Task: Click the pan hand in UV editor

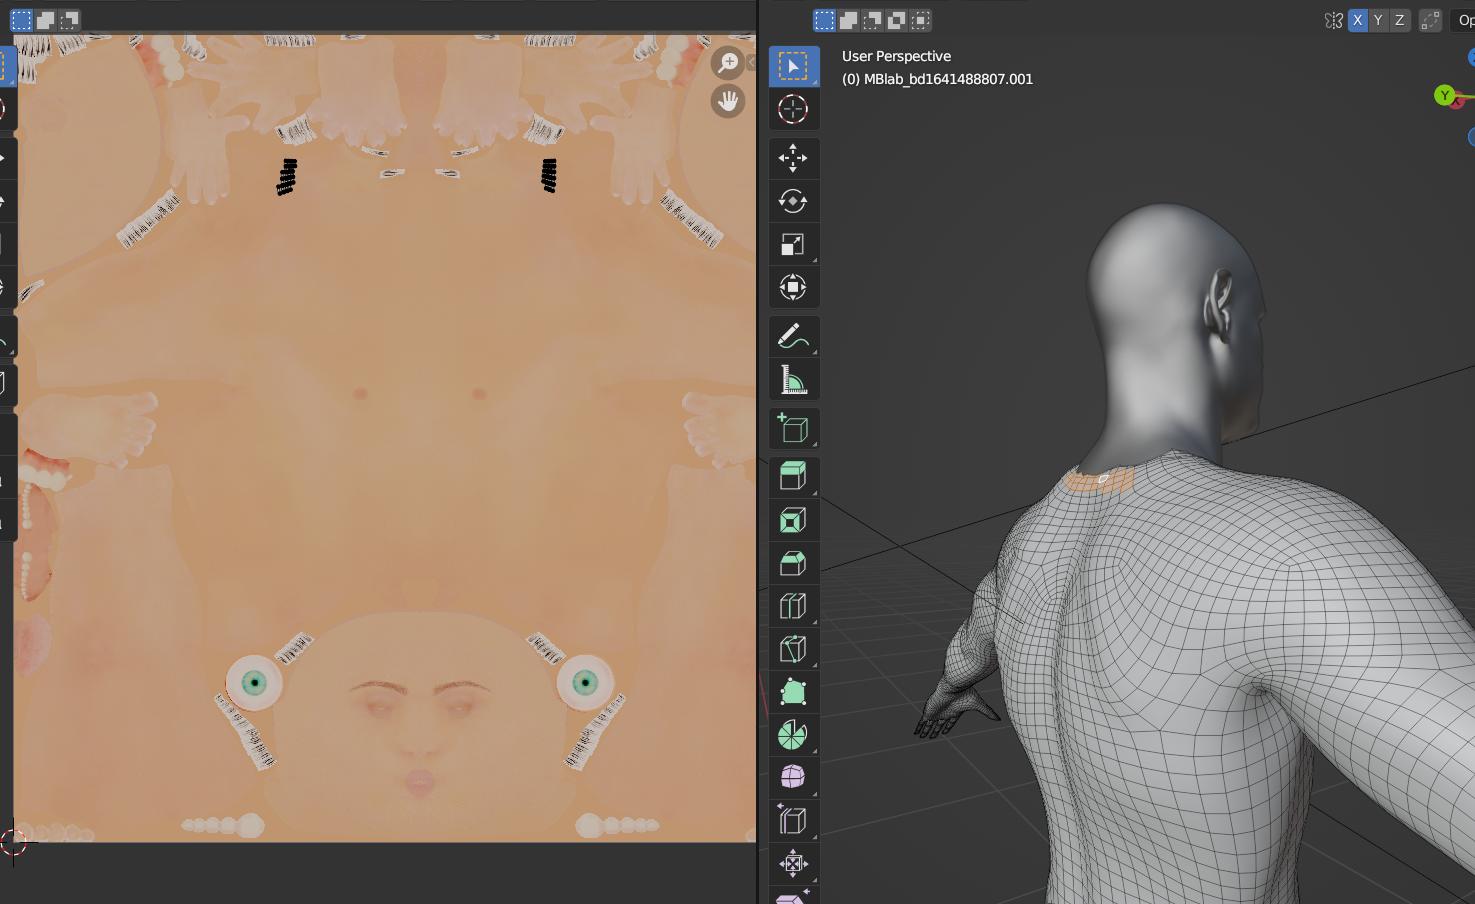Action: click(728, 101)
